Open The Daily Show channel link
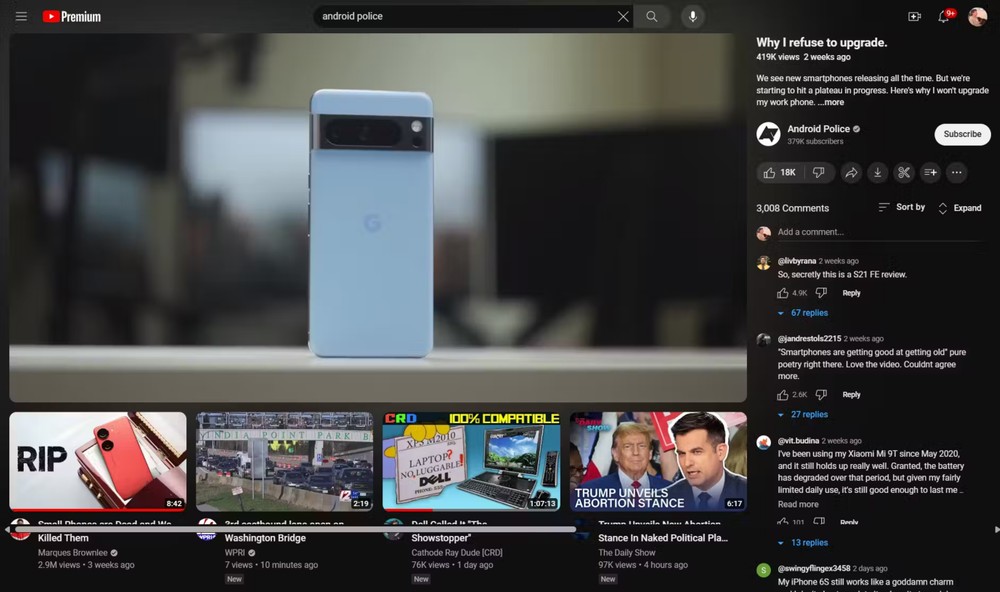This screenshot has height=592, width=1000. [626, 553]
